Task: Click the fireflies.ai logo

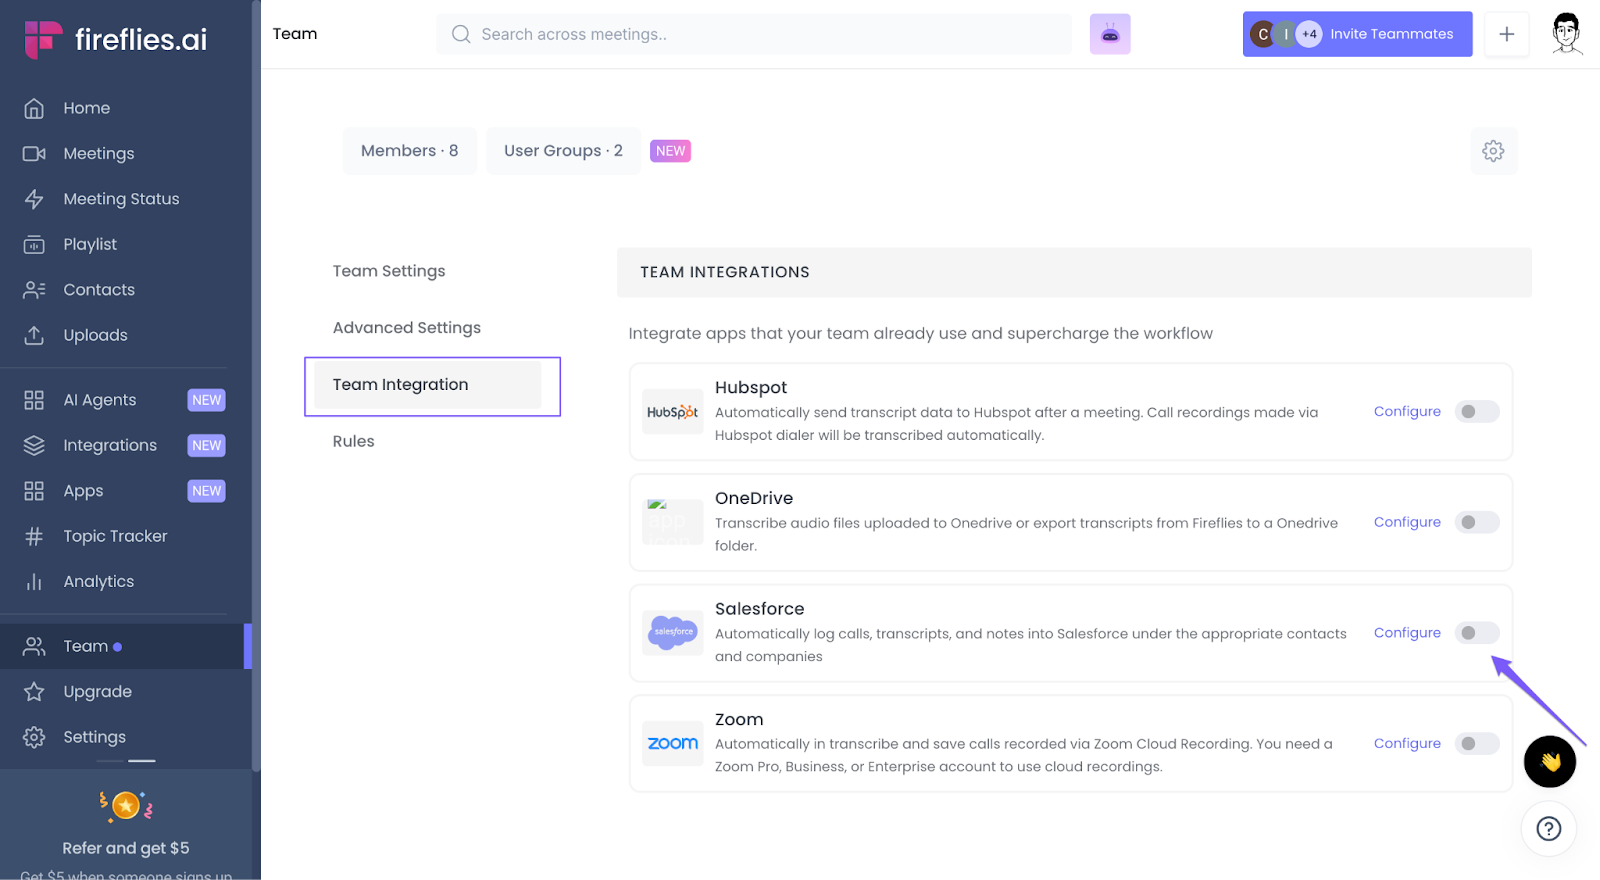Action: click(116, 39)
